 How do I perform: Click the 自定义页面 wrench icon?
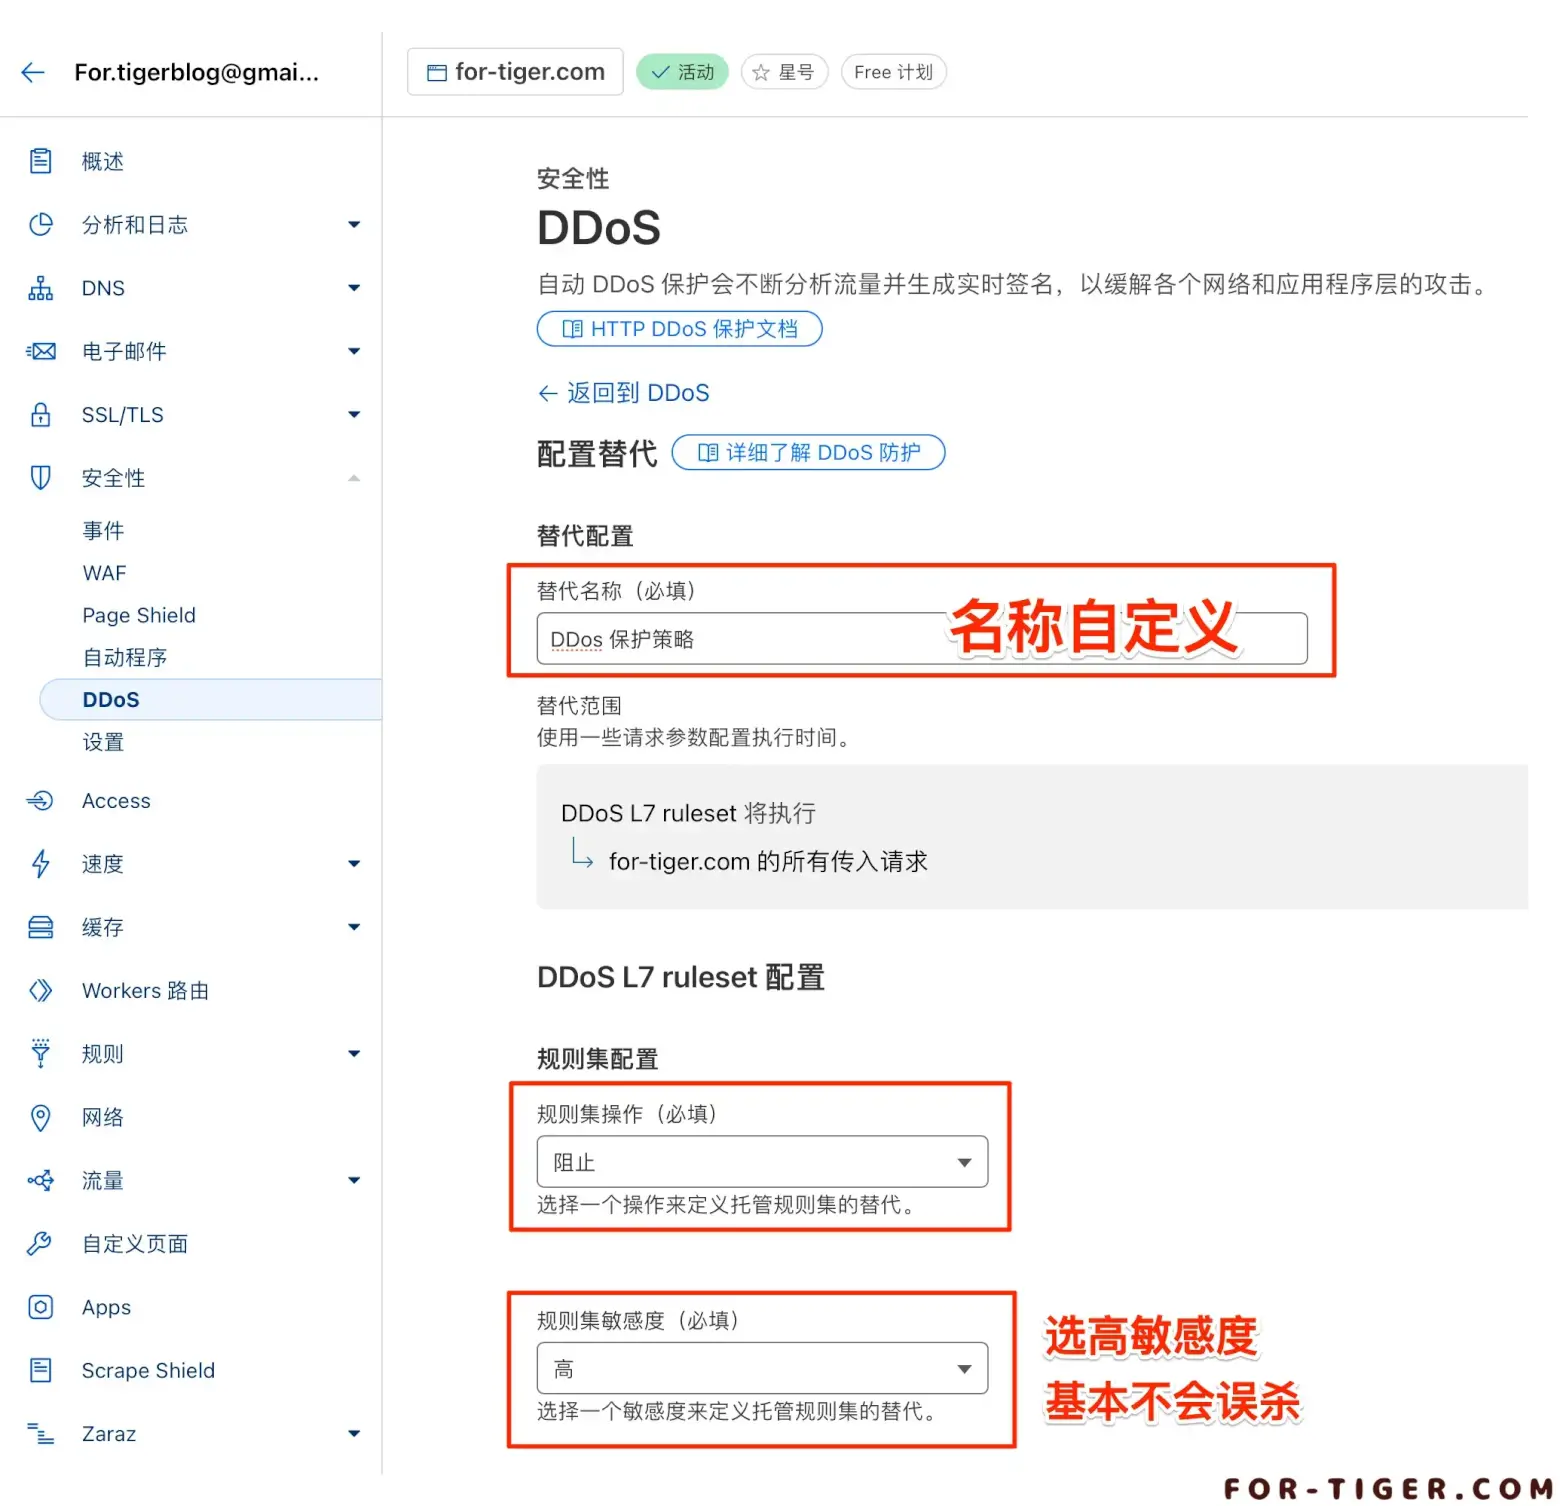coord(40,1244)
